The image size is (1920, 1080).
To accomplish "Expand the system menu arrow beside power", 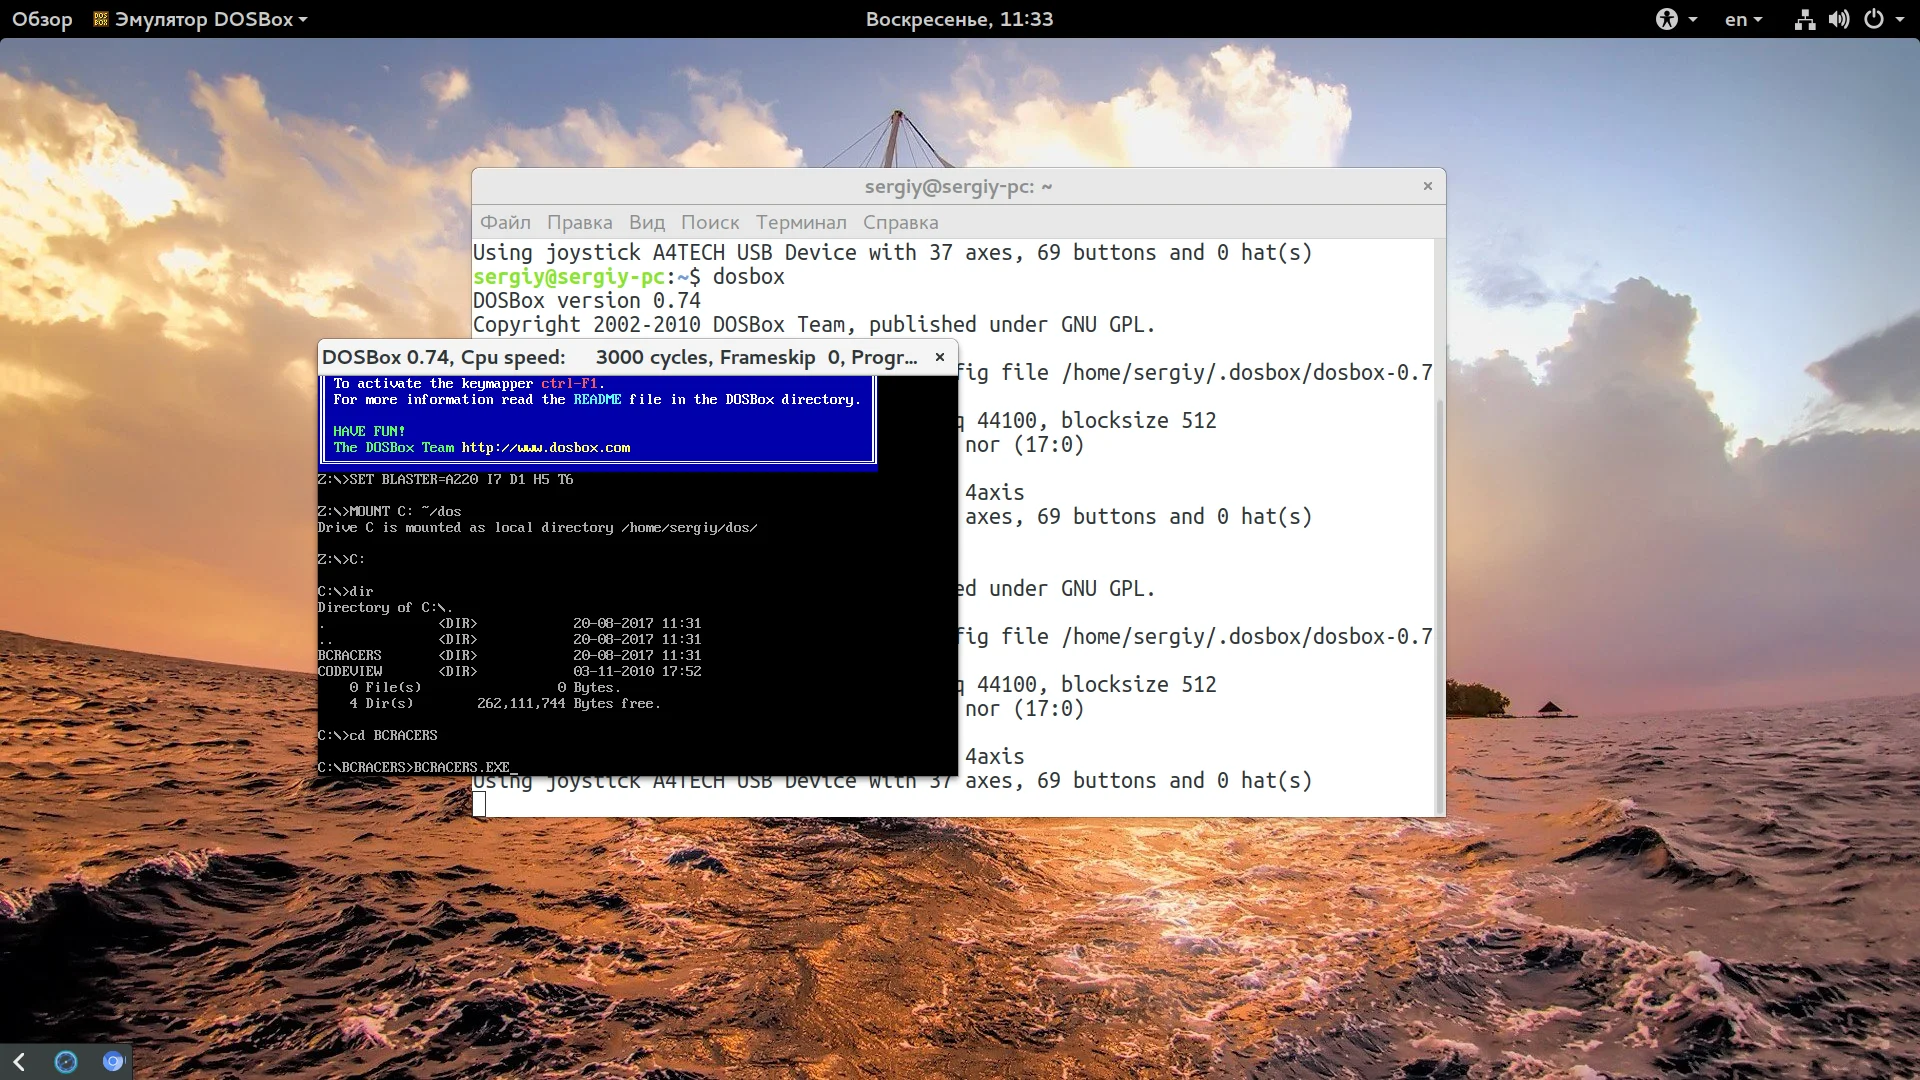I will (1900, 19).
